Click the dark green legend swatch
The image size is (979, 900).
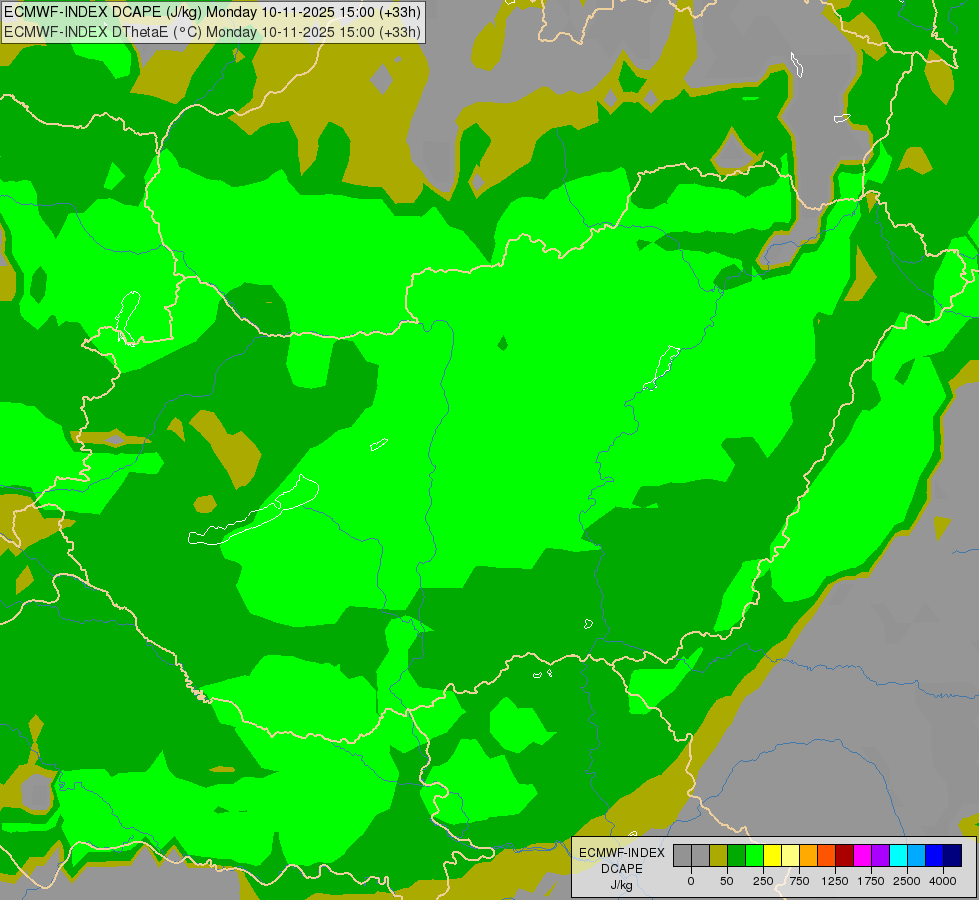[x=736, y=856]
